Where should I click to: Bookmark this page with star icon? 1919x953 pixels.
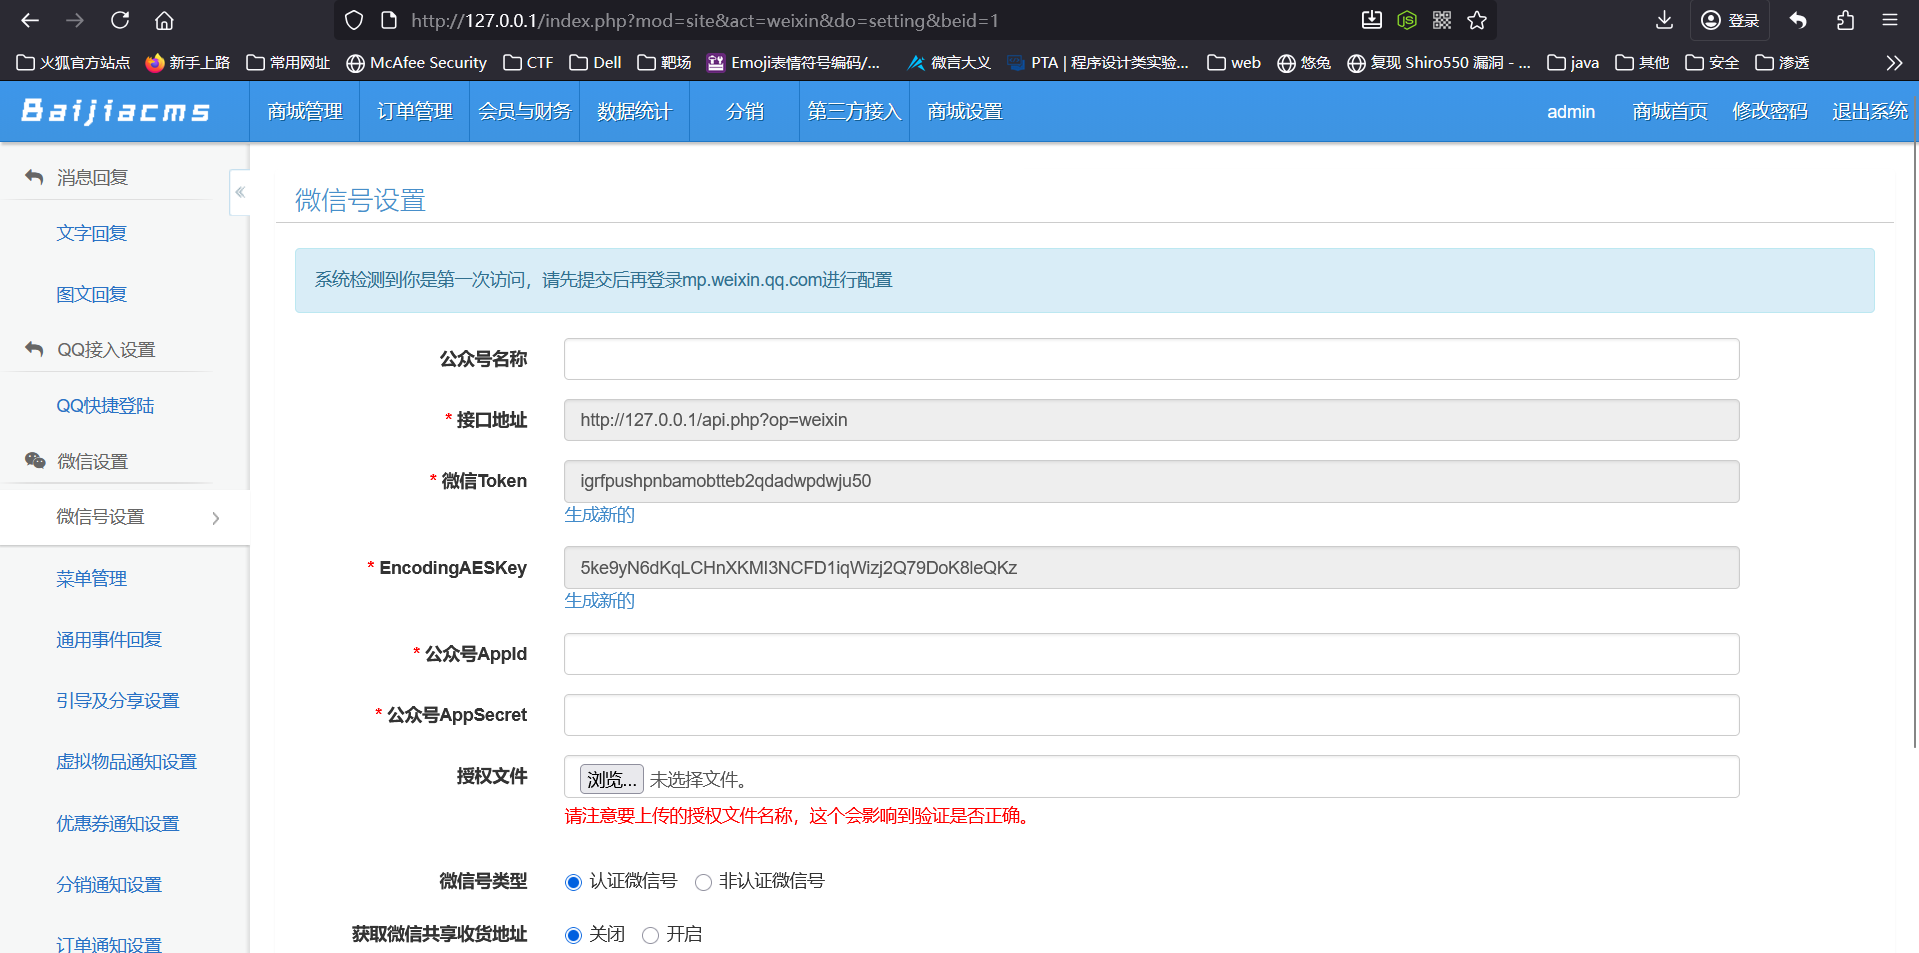click(1477, 20)
